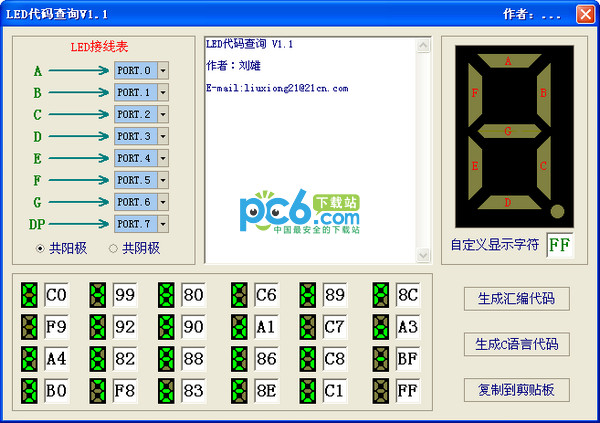The image size is (600, 423).
Task: Close the LED代码查询 window
Action: pyautogui.click(x=585, y=14)
